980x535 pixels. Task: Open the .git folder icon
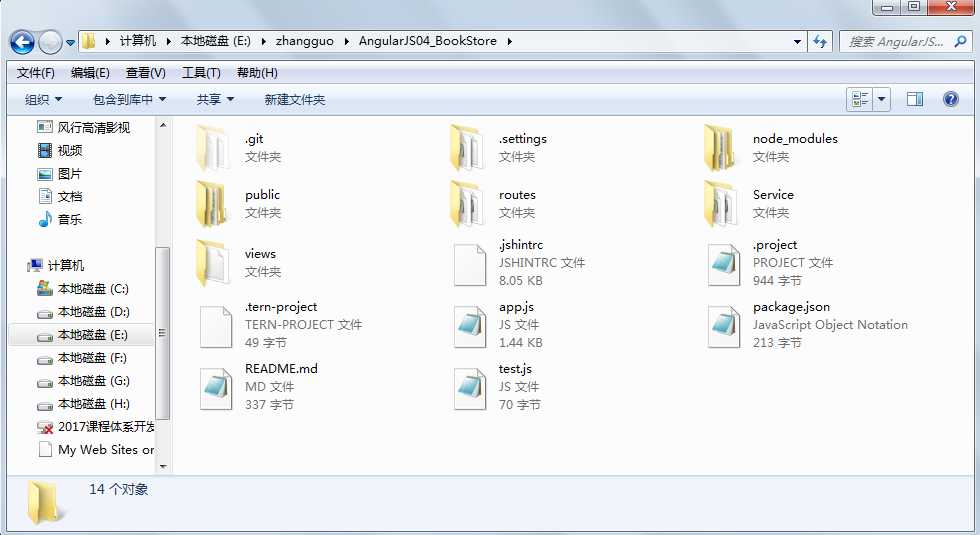[212, 148]
